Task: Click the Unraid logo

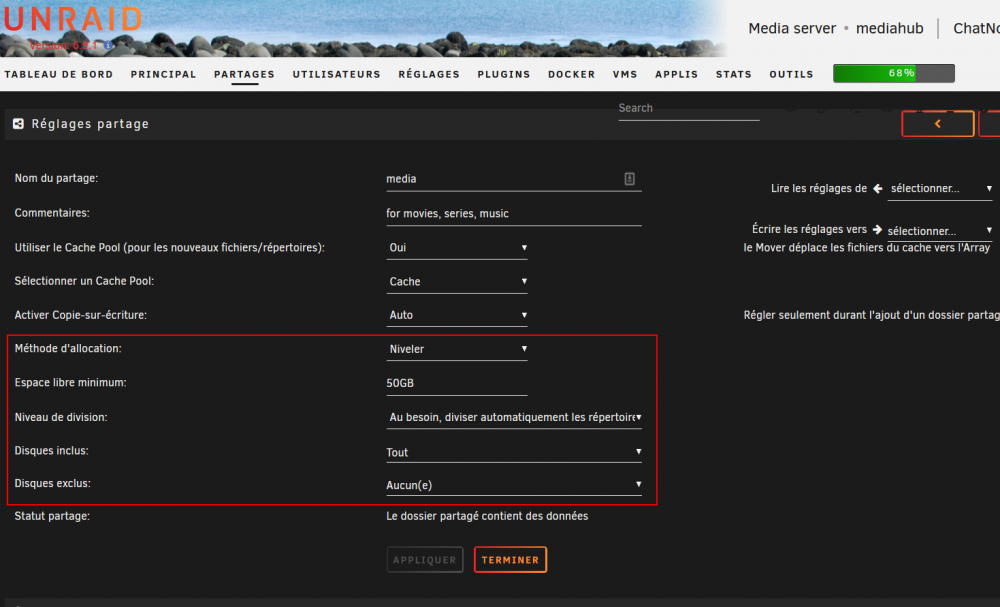Action: tap(73, 19)
